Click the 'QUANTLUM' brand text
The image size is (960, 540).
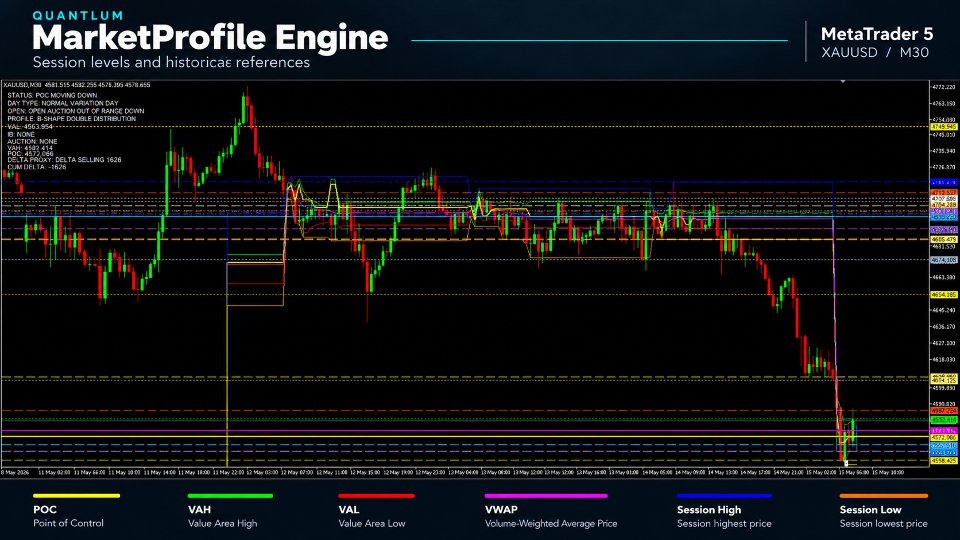[x=78, y=15]
